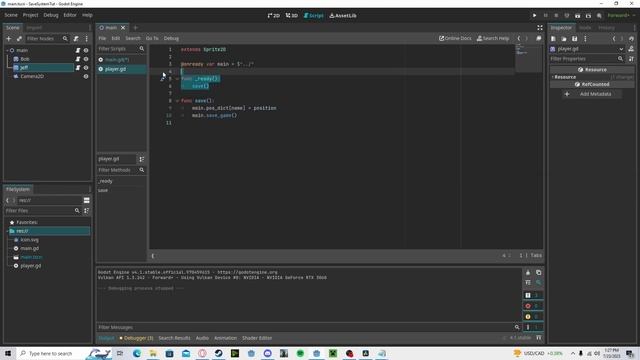The height and width of the screenshot is (360, 640).
Task: Click the Add Metadata button
Action: [591, 94]
